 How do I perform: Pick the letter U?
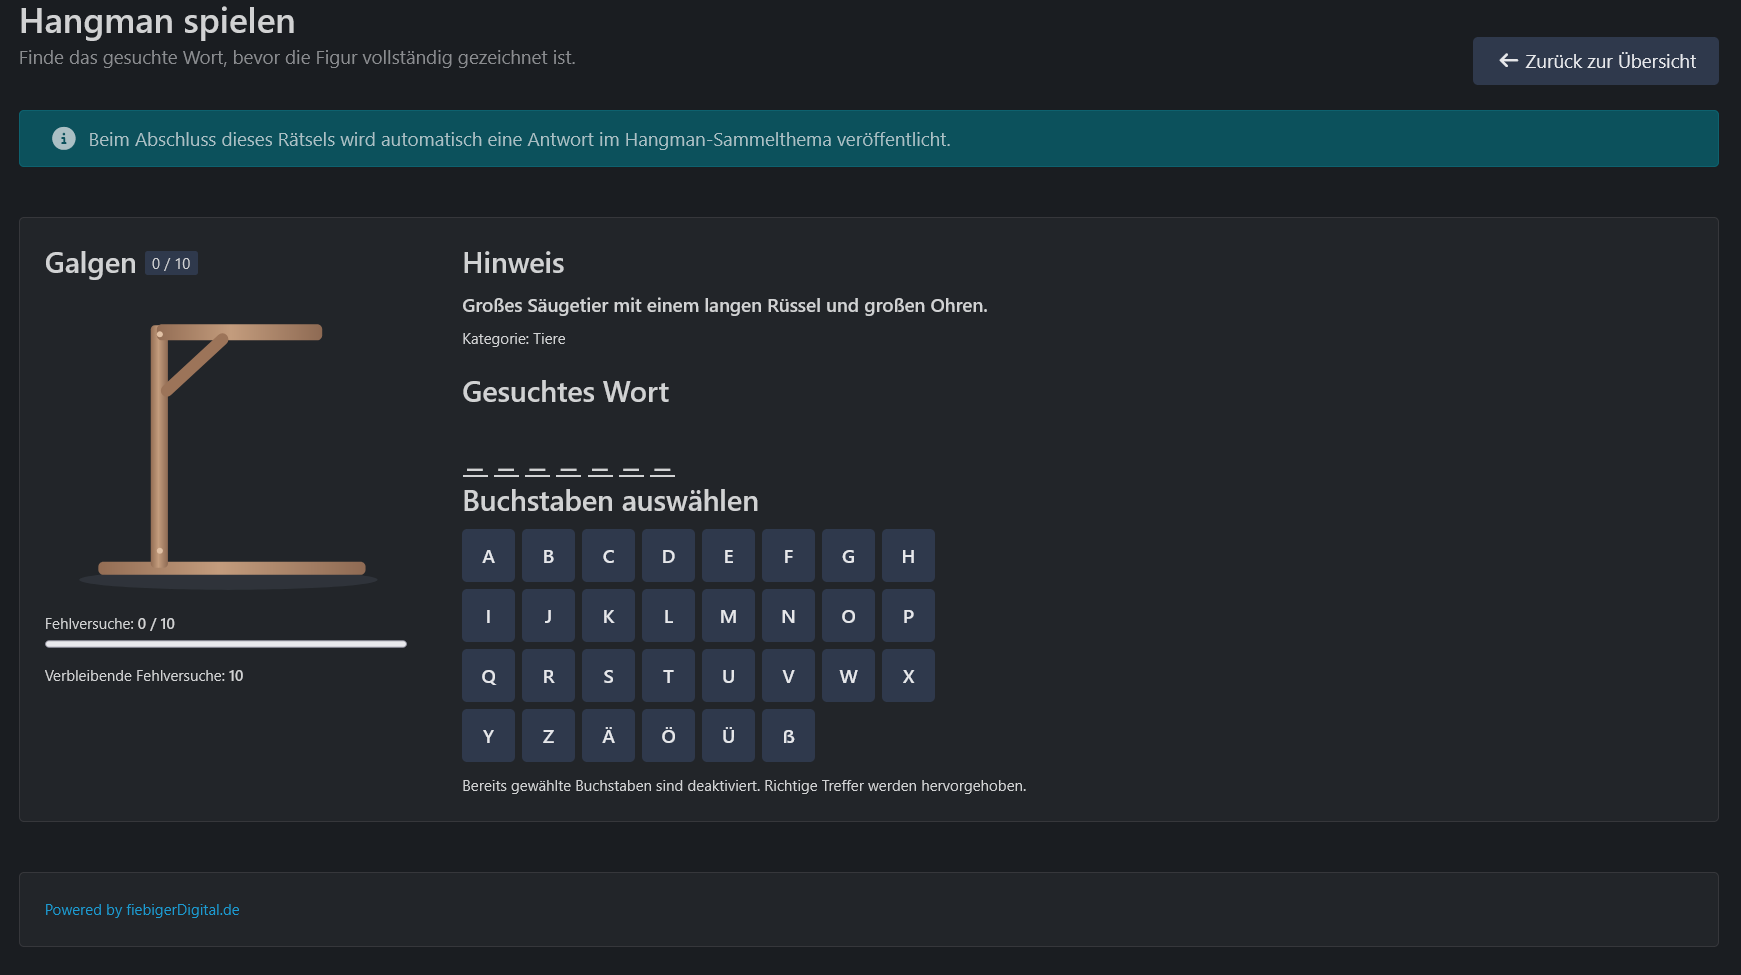tap(728, 676)
